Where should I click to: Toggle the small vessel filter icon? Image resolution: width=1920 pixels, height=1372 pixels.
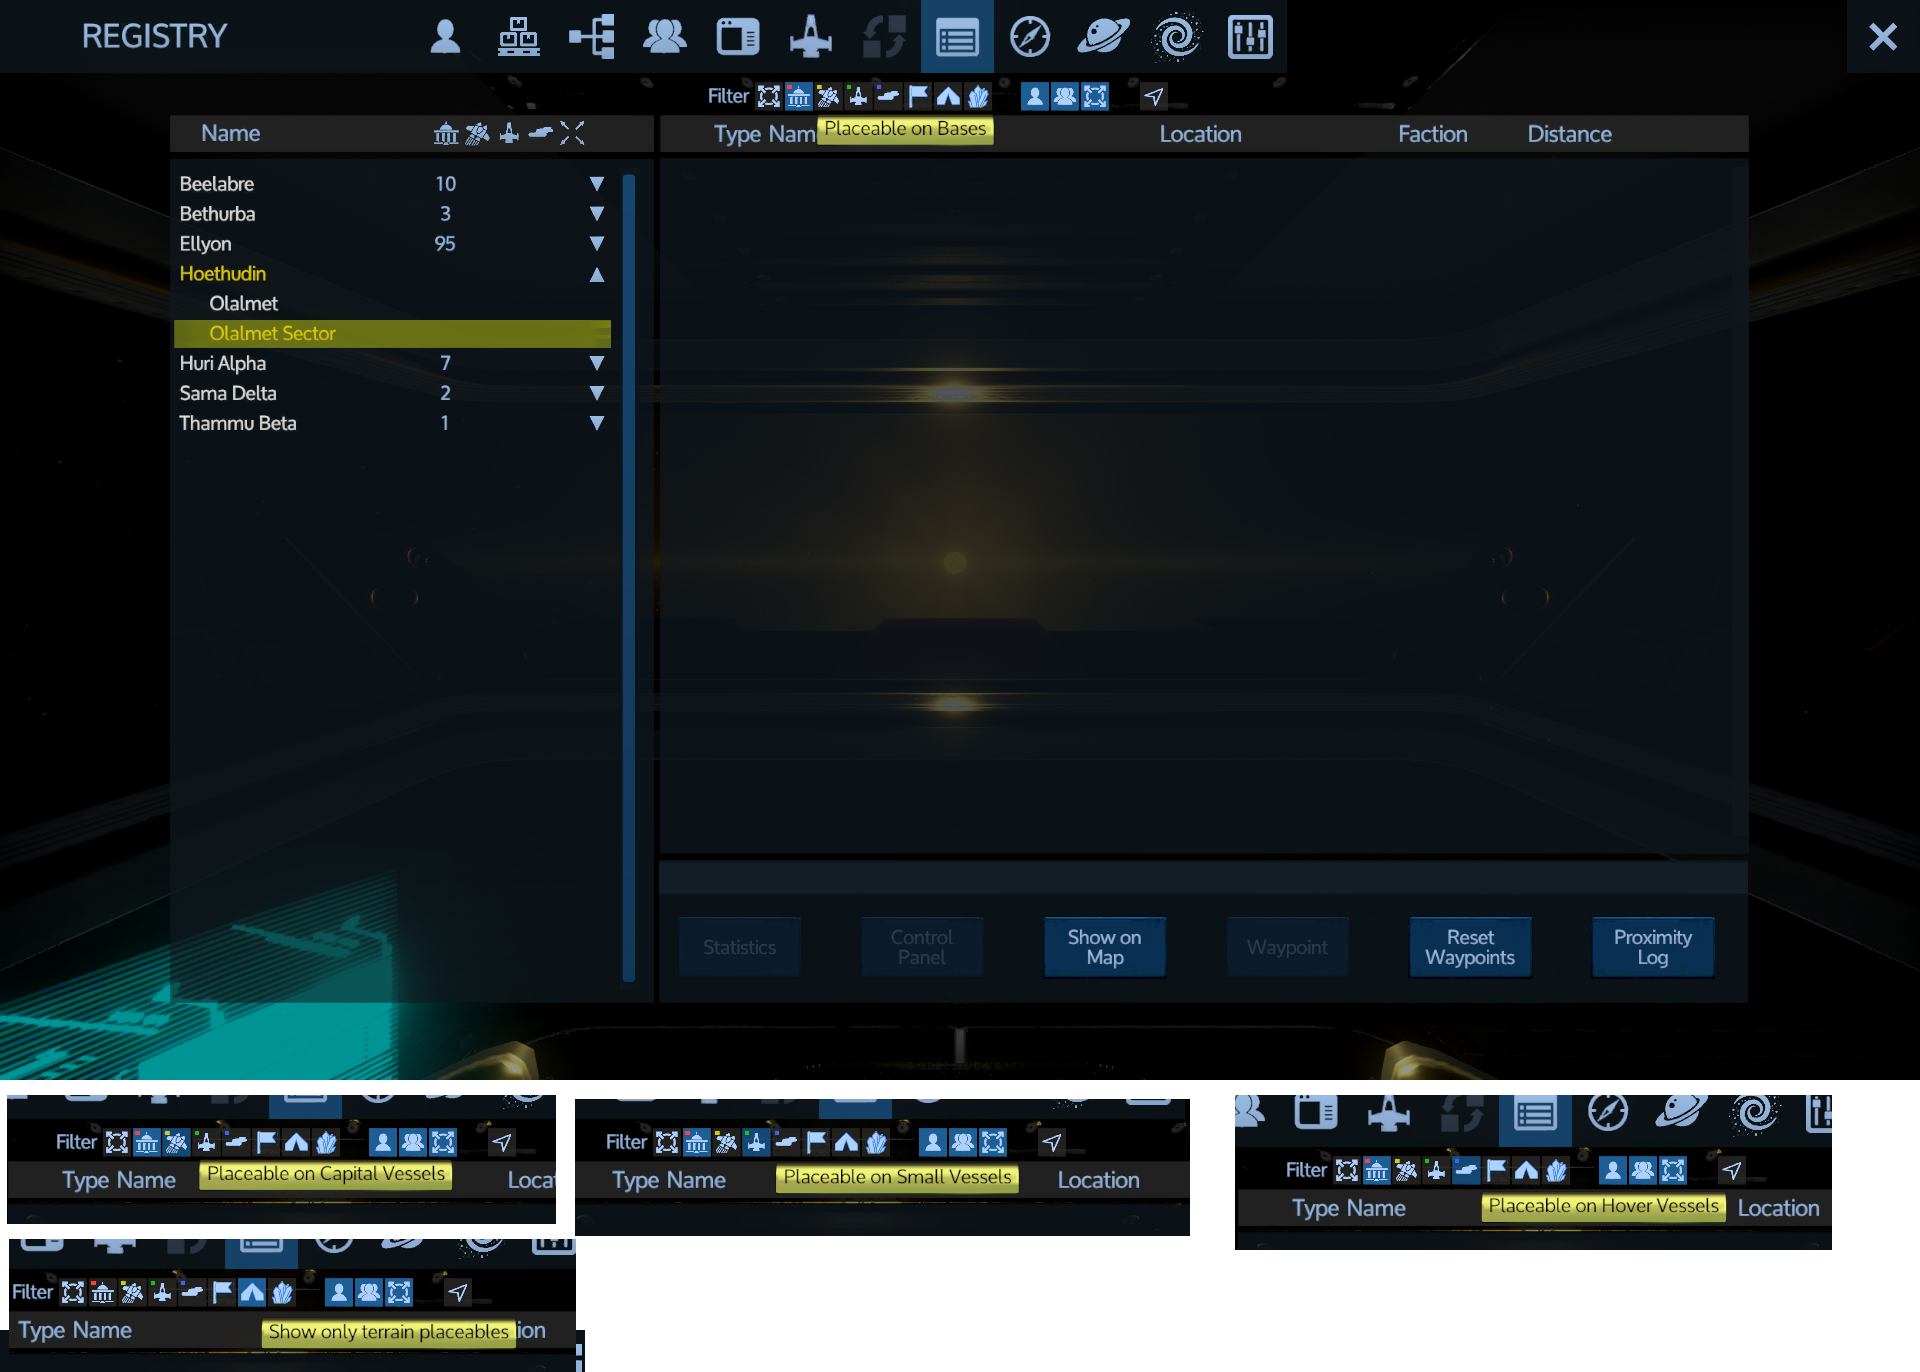(x=858, y=97)
